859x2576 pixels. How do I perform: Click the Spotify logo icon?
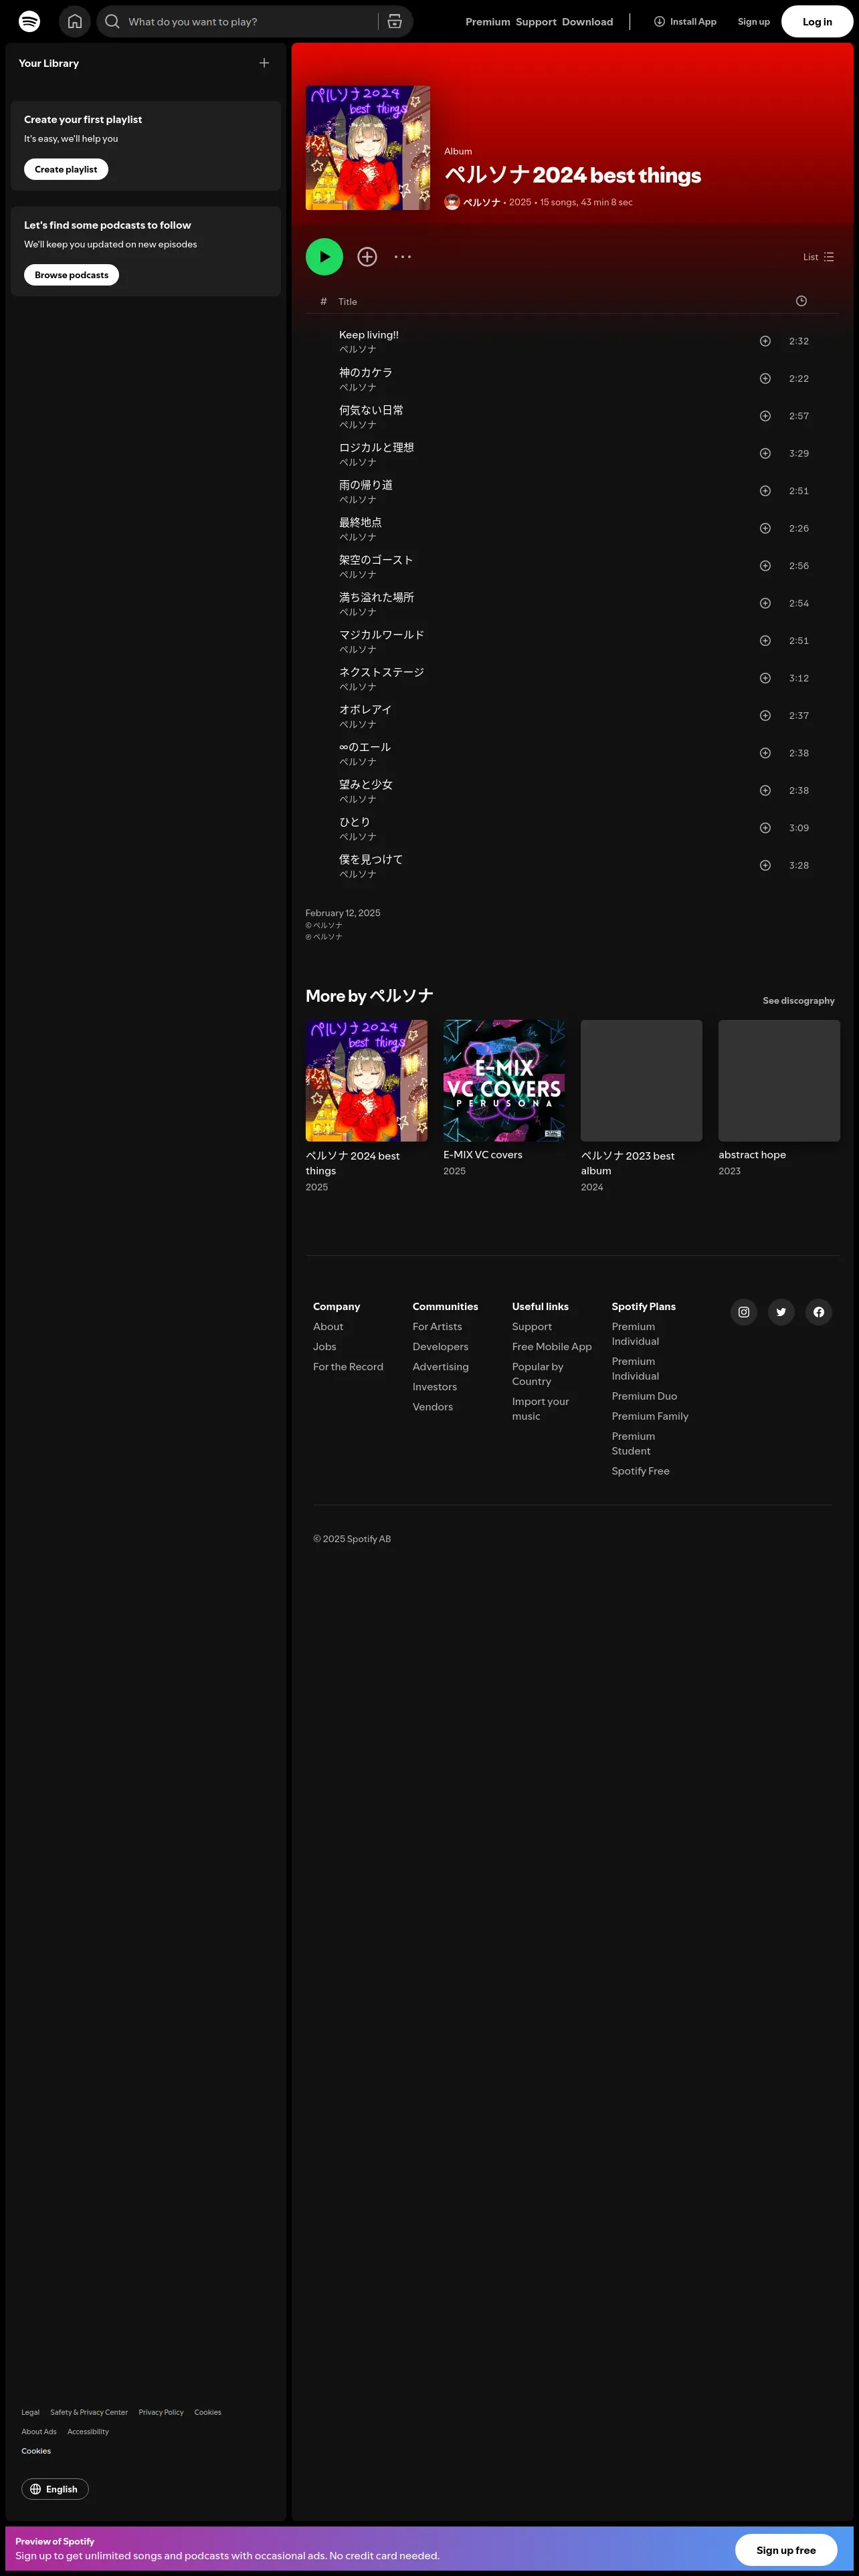30,21
